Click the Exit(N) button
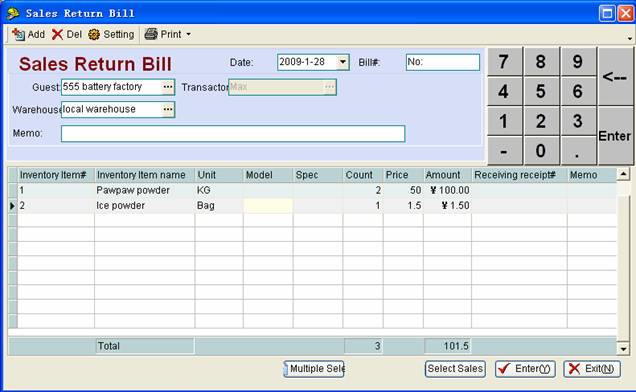This screenshot has width=636, height=392. click(x=592, y=369)
